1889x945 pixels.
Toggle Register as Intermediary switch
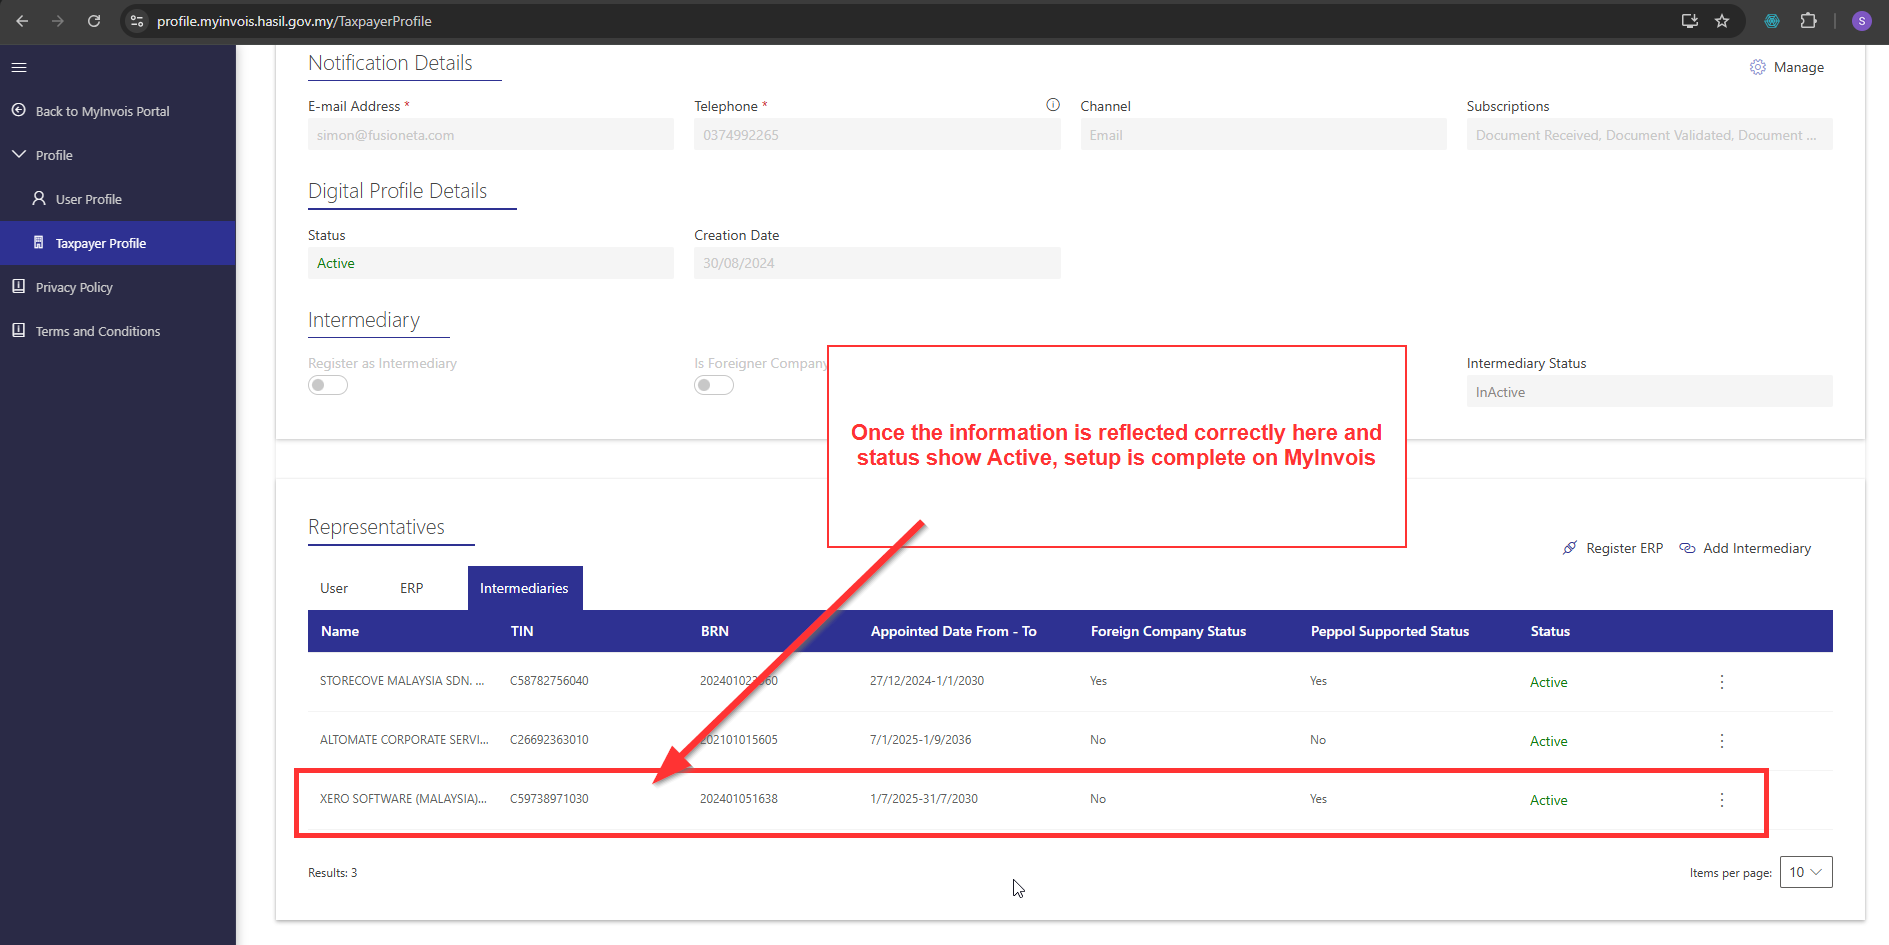(x=327, y=385)
